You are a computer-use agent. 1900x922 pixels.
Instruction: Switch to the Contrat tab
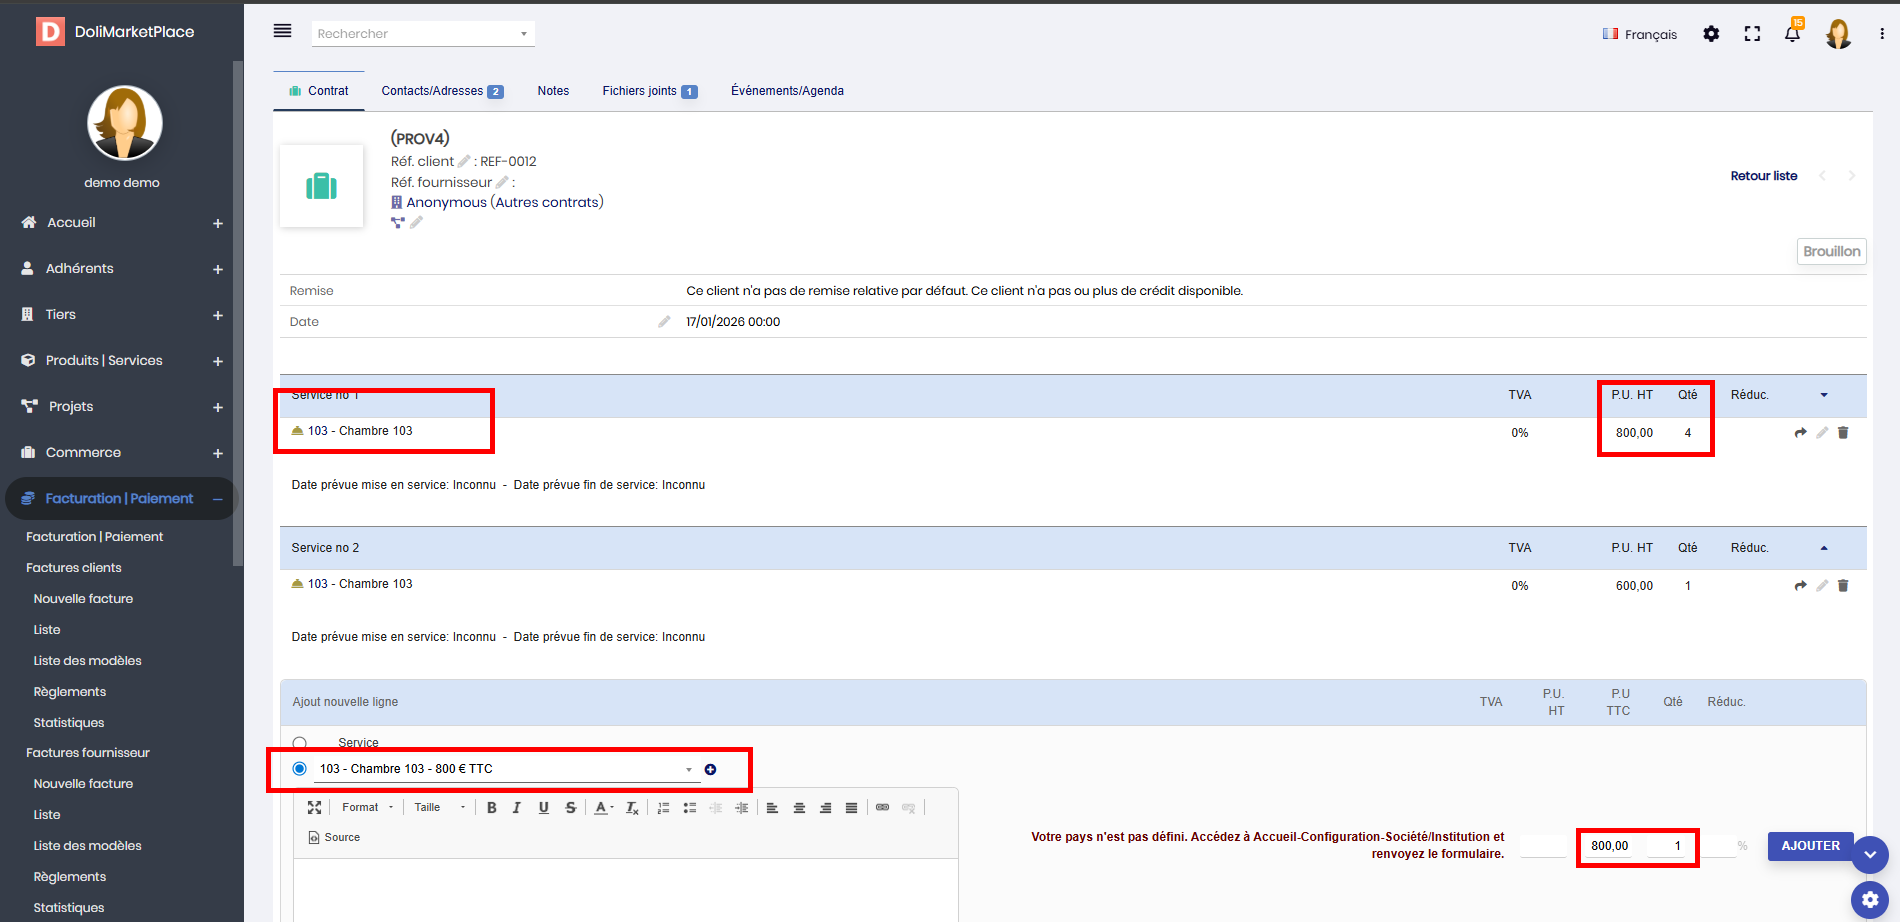[319, 91]
